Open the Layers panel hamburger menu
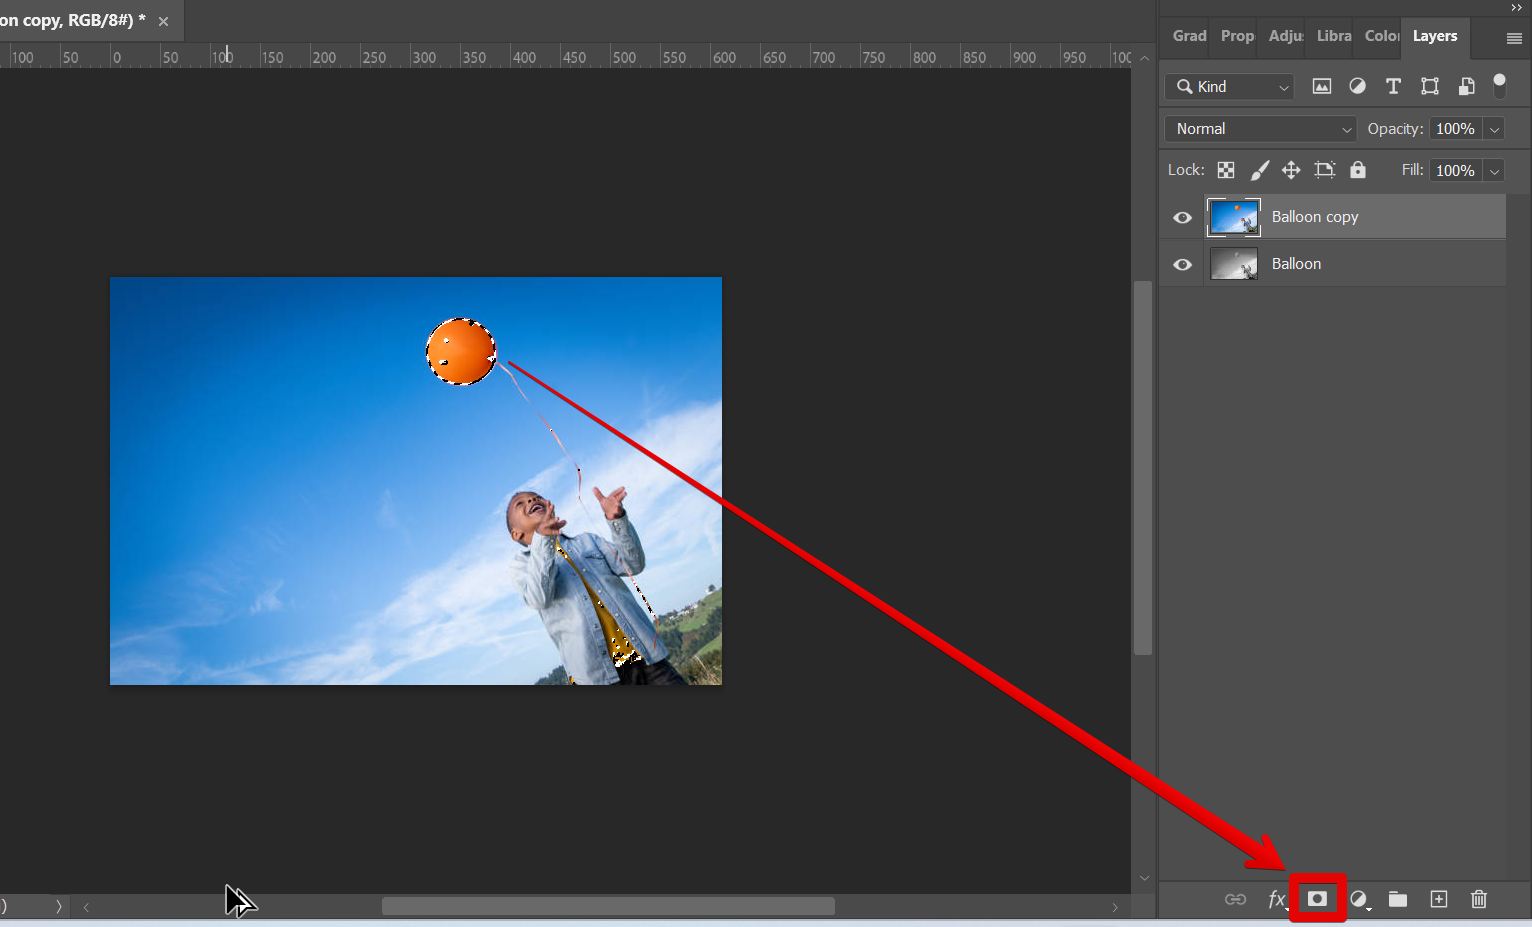1532x927 pixels. [1513, 38]
